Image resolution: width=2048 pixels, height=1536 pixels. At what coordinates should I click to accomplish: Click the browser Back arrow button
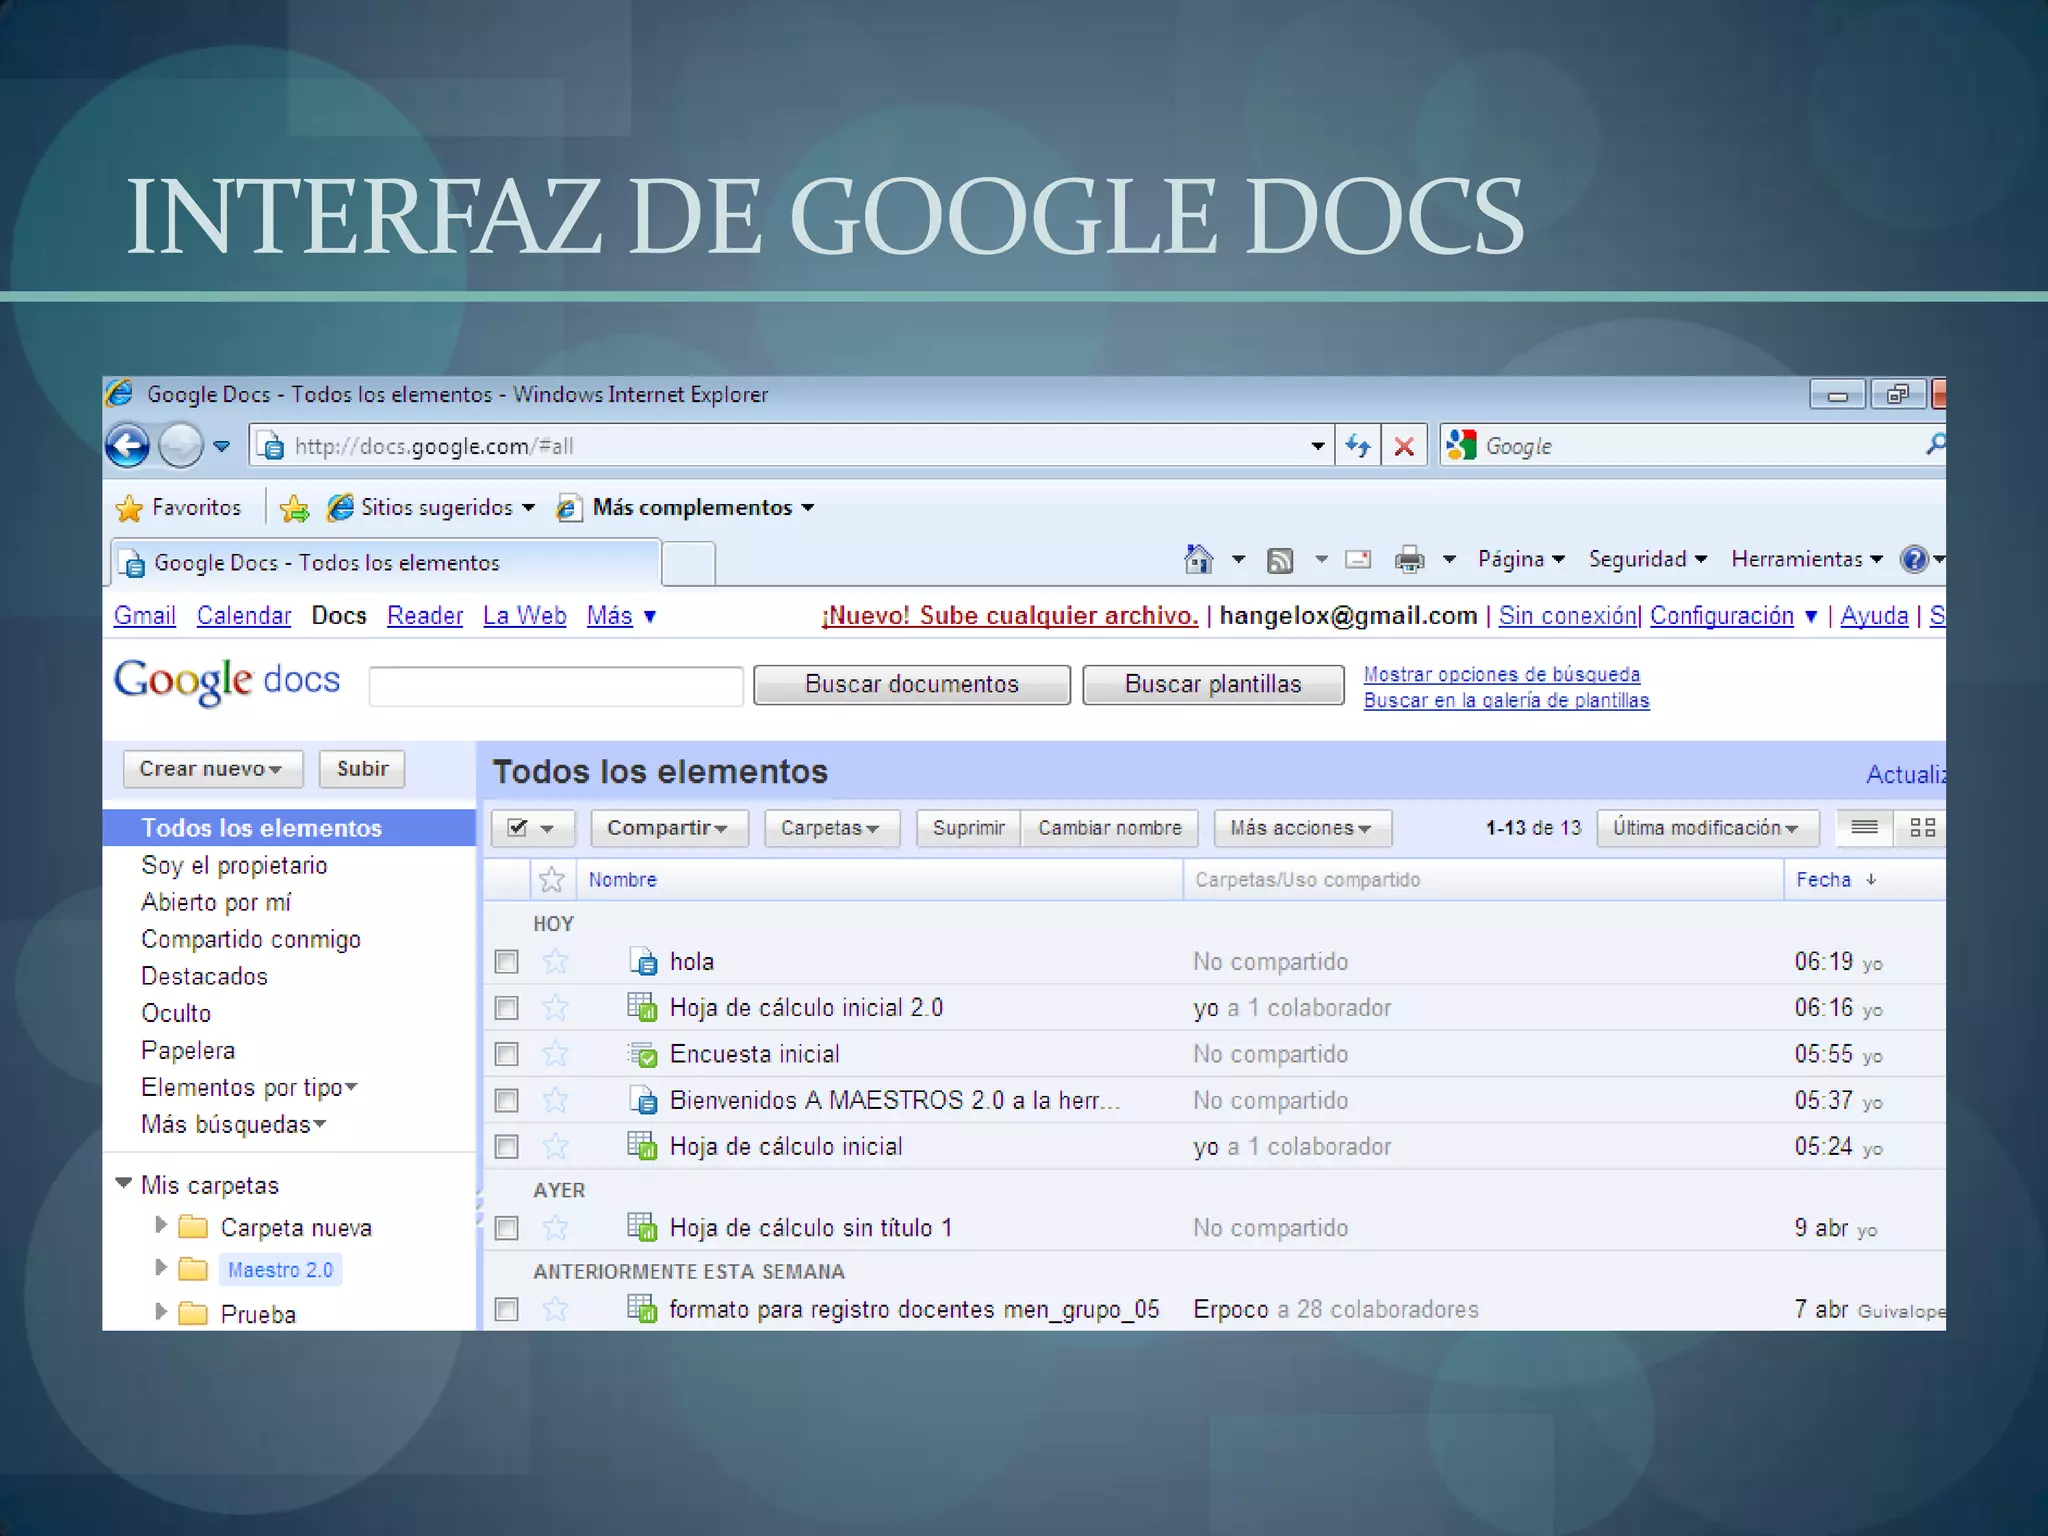point(127,446)
